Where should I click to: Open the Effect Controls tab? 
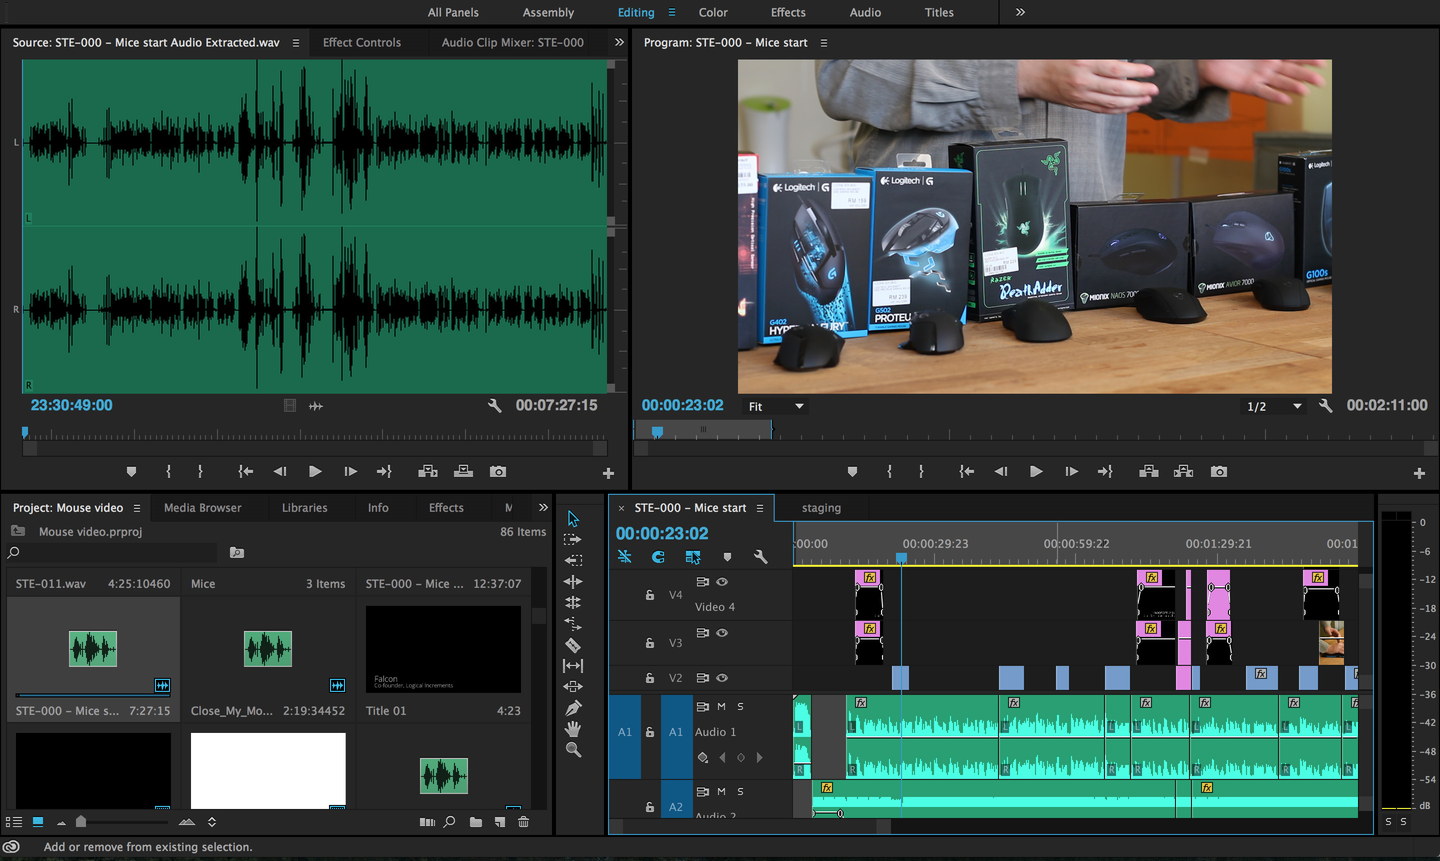coord(362,42)
